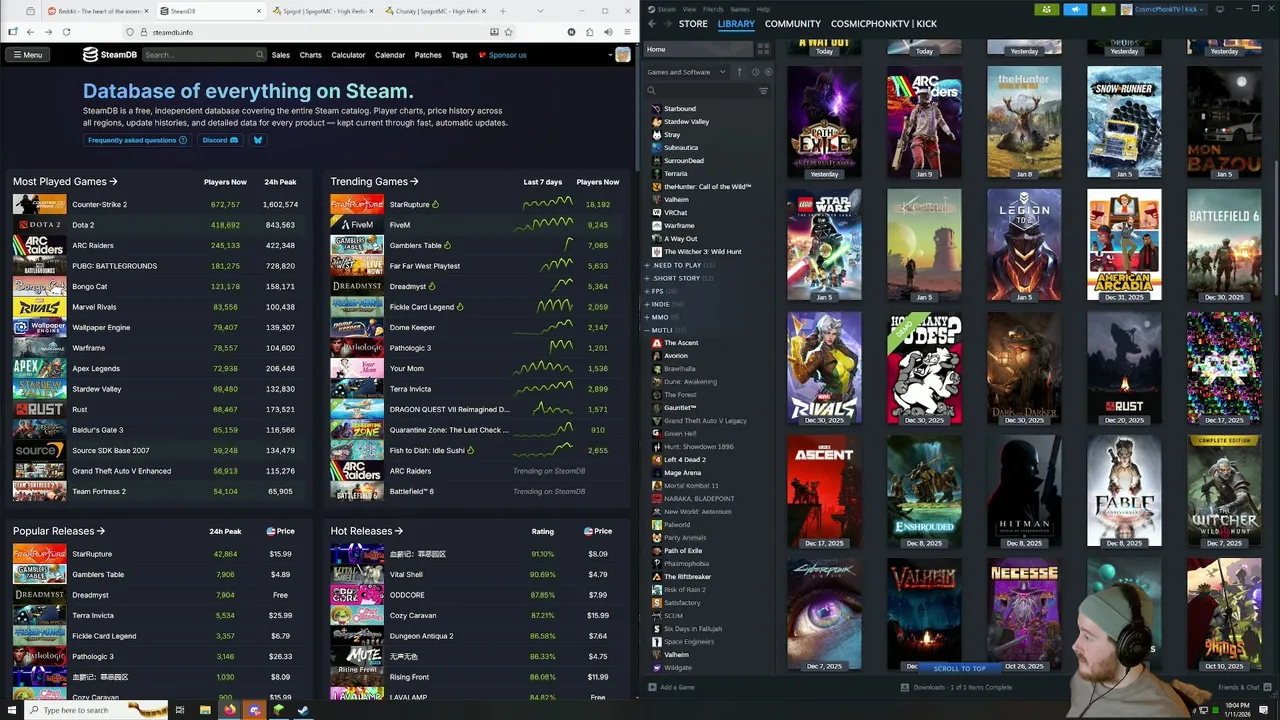
Task: Open the Steam View menu
Action: click(689, 9)
